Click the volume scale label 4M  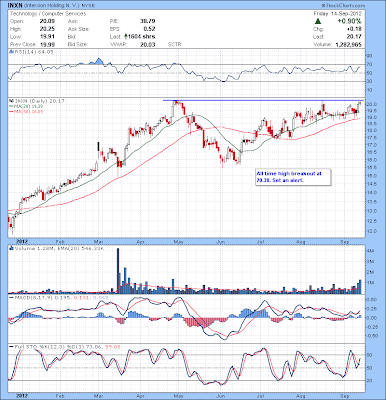[370, 251]
